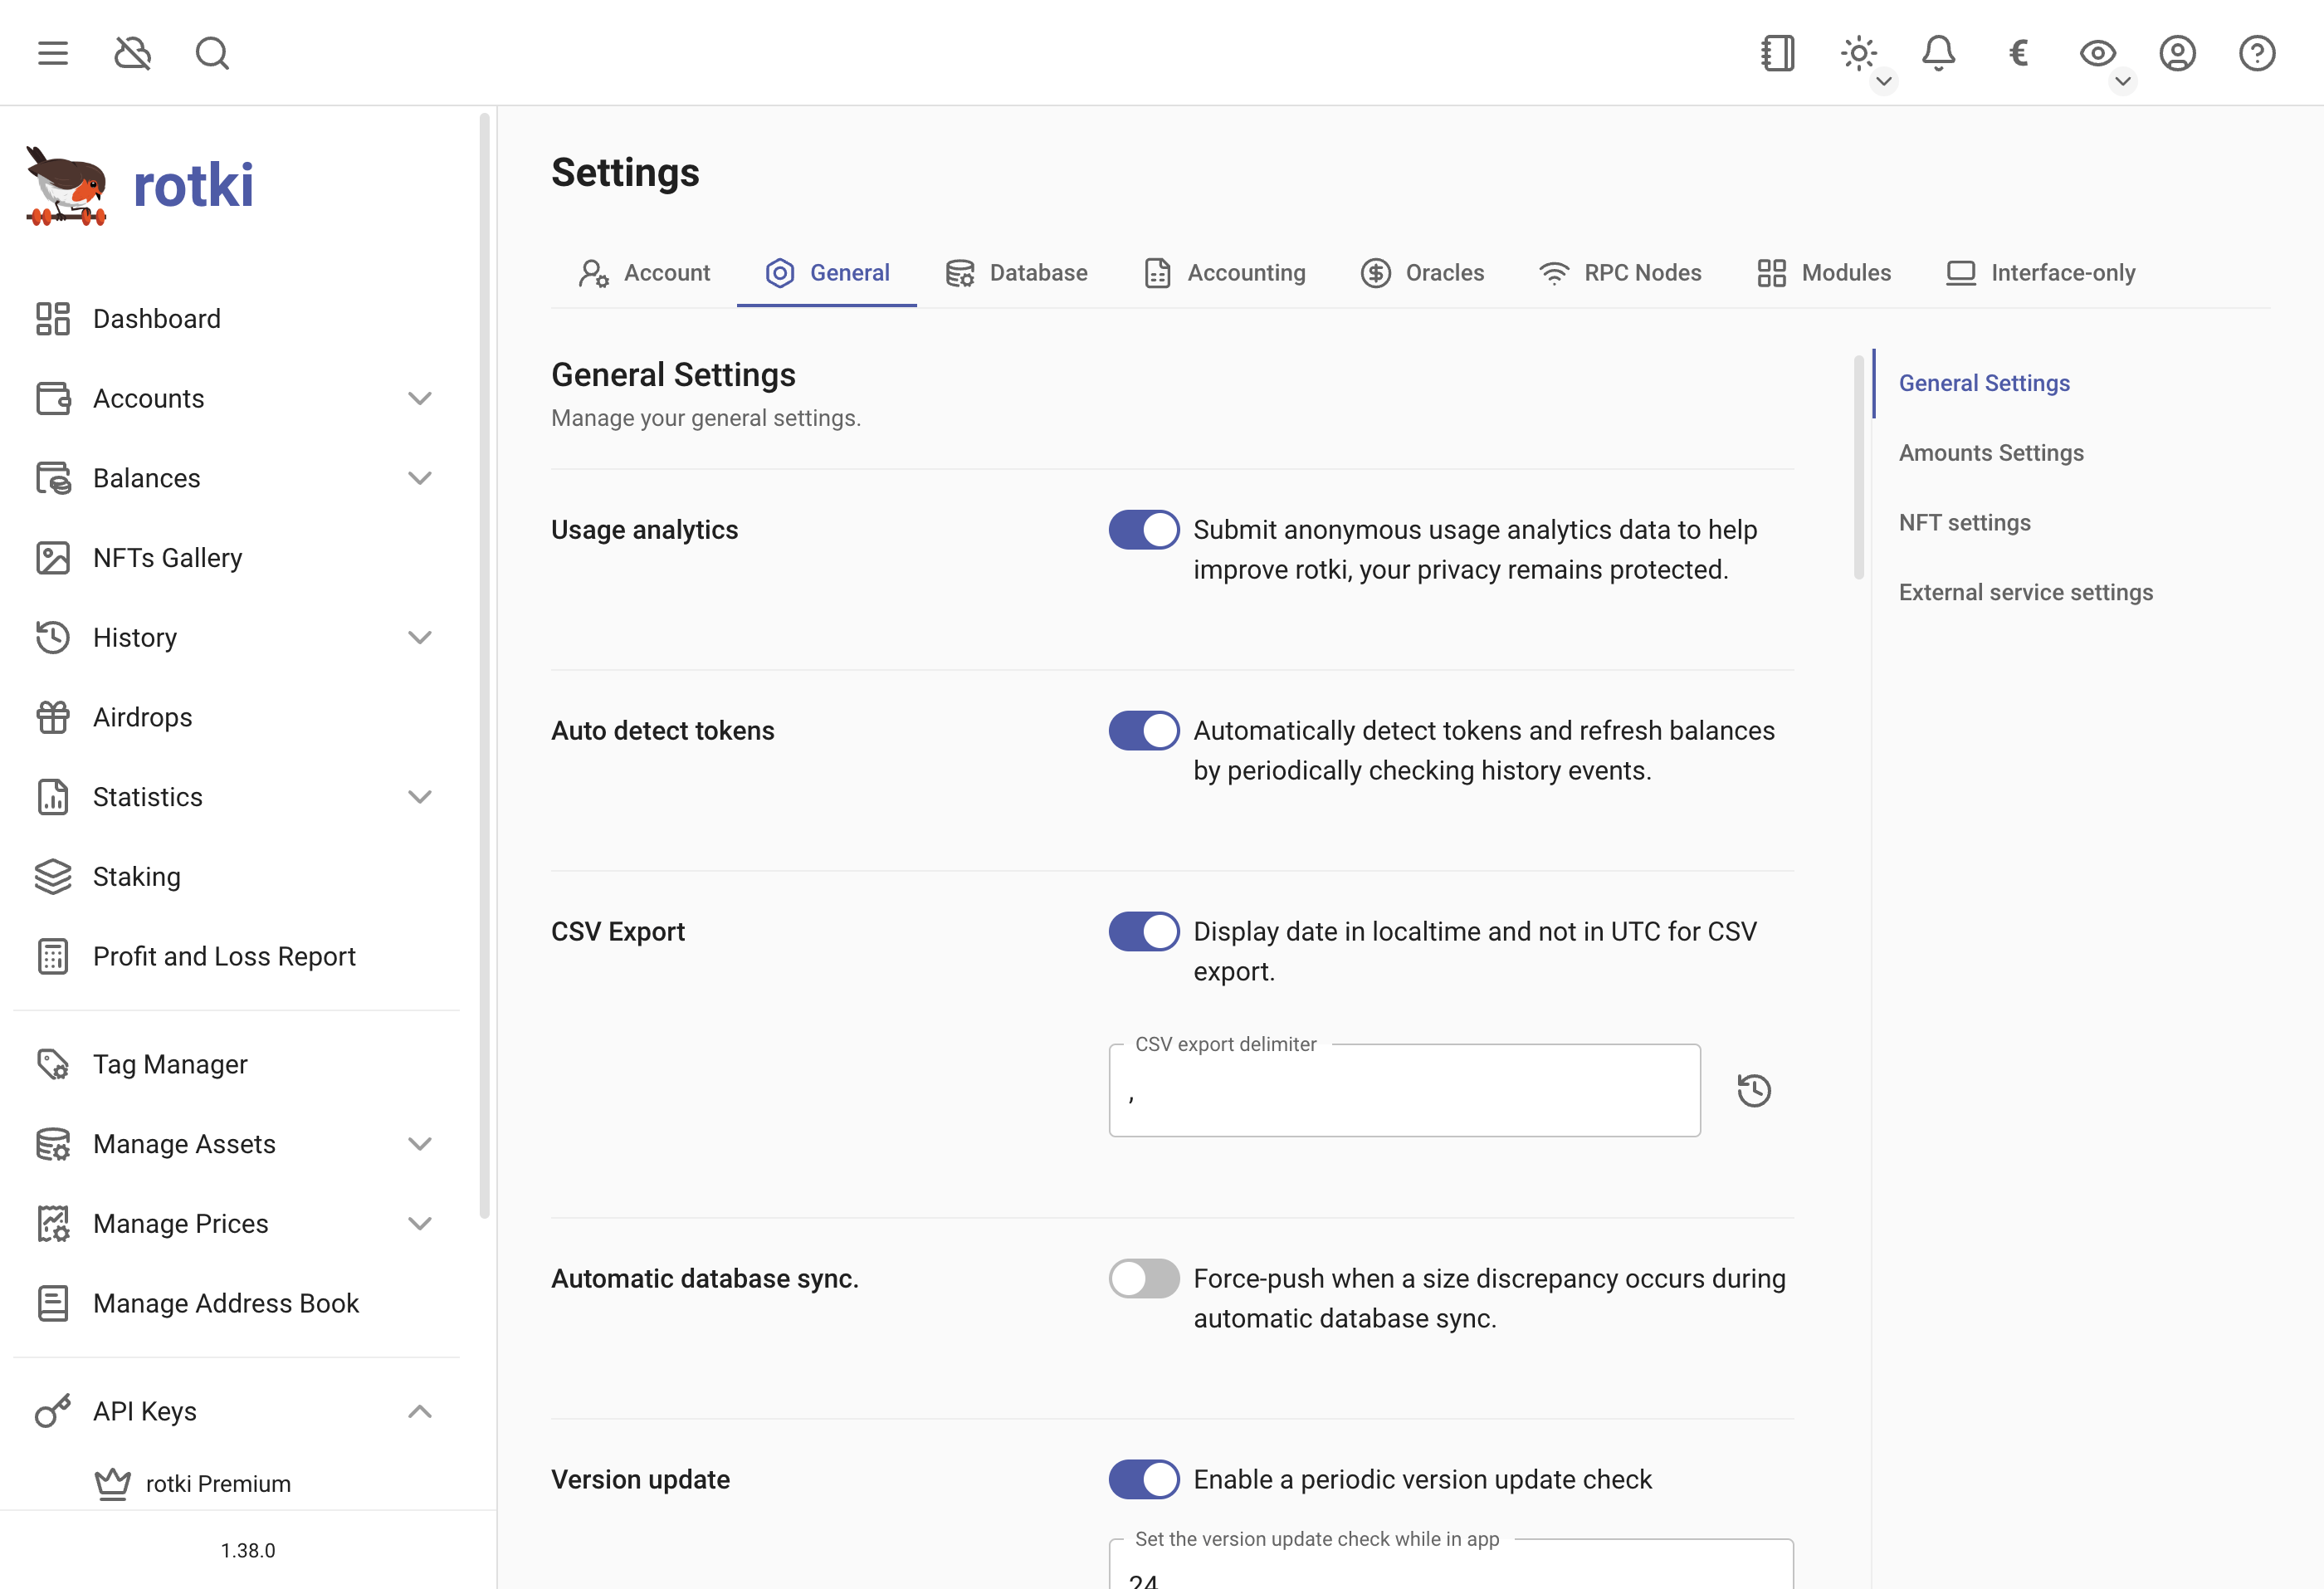Switch to the Accounting tab
This screenshot has height=1589, width=2324.
[1224, 273]
